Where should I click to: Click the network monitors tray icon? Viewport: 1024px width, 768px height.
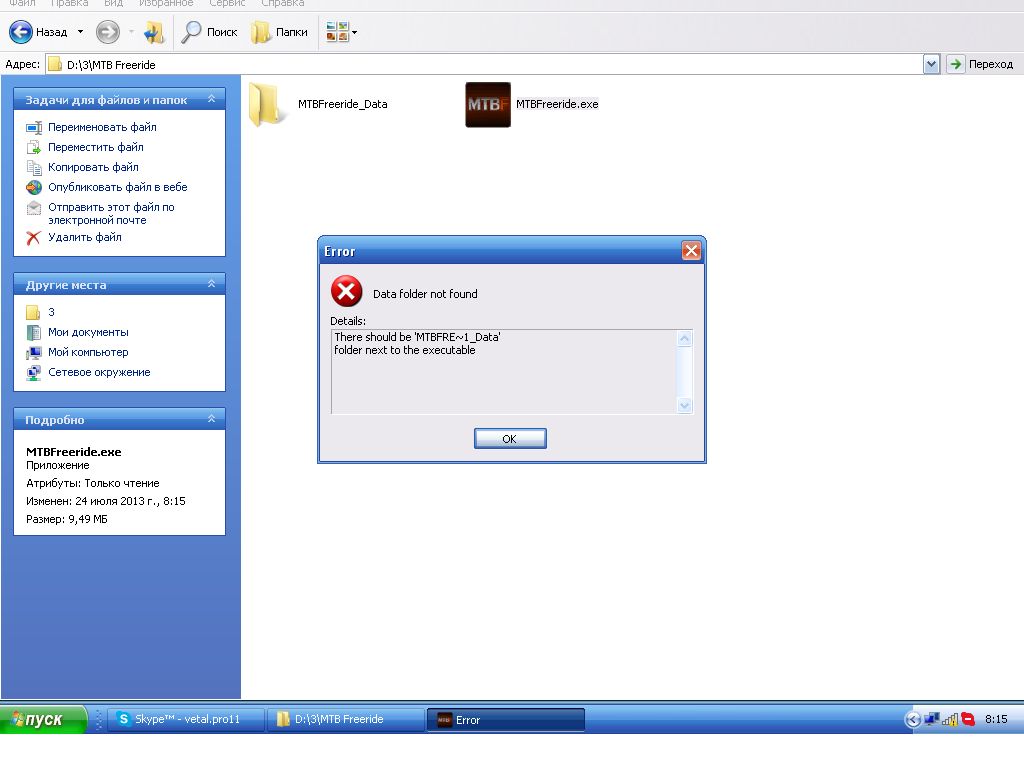(x=931, y=719)
